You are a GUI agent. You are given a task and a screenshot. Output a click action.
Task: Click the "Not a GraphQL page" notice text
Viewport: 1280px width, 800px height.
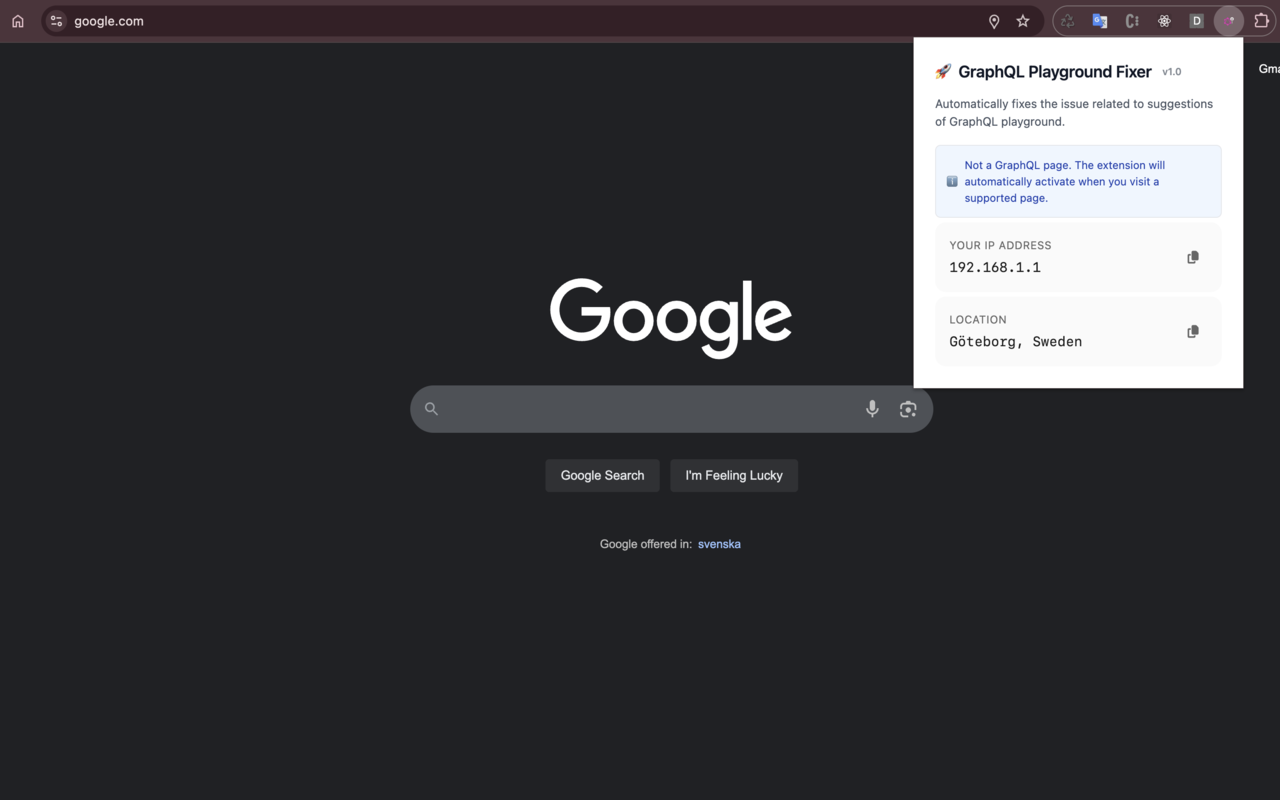tap(1065, 181)
